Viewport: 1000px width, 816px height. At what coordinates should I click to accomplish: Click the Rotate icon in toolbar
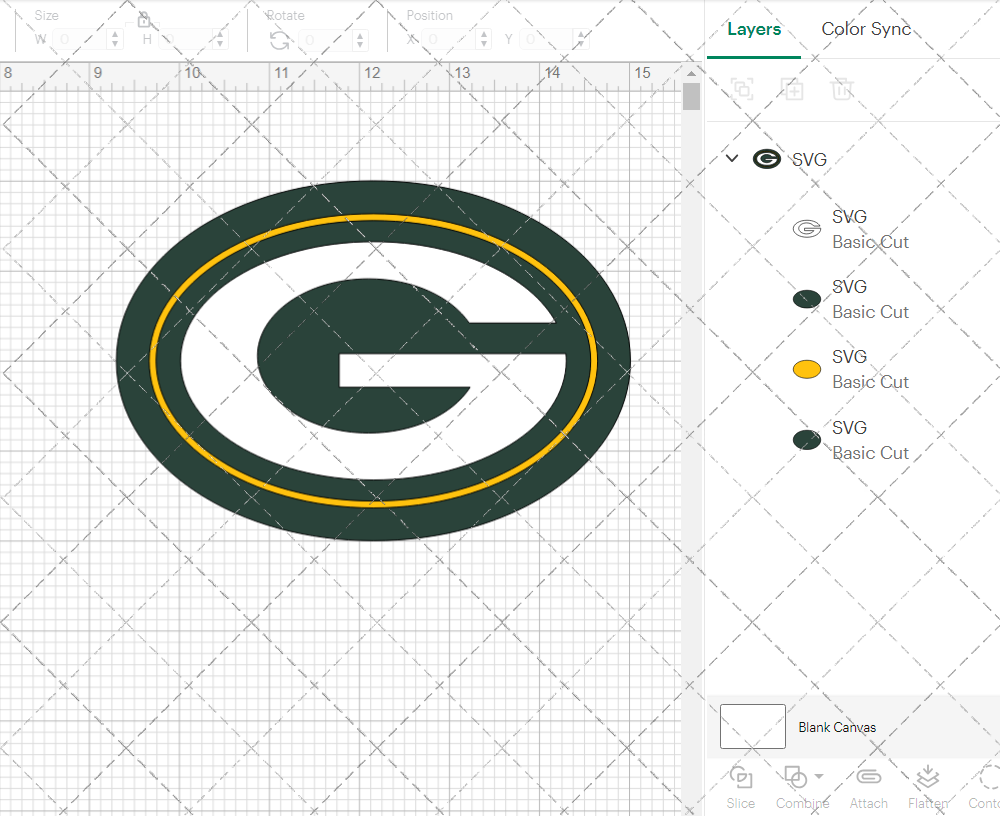point(280,40)
